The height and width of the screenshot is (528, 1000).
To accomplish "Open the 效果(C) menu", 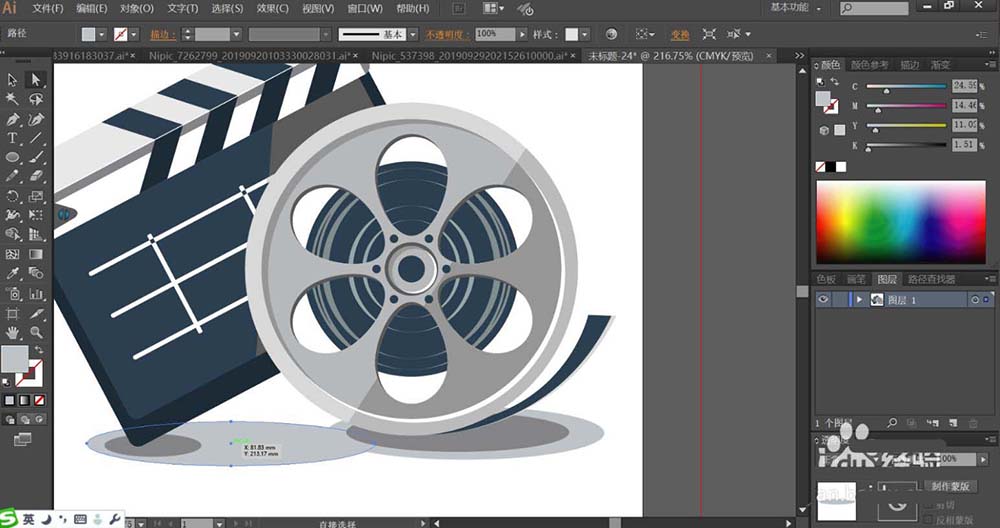I will pyautogui.click(x=273, y=8).
